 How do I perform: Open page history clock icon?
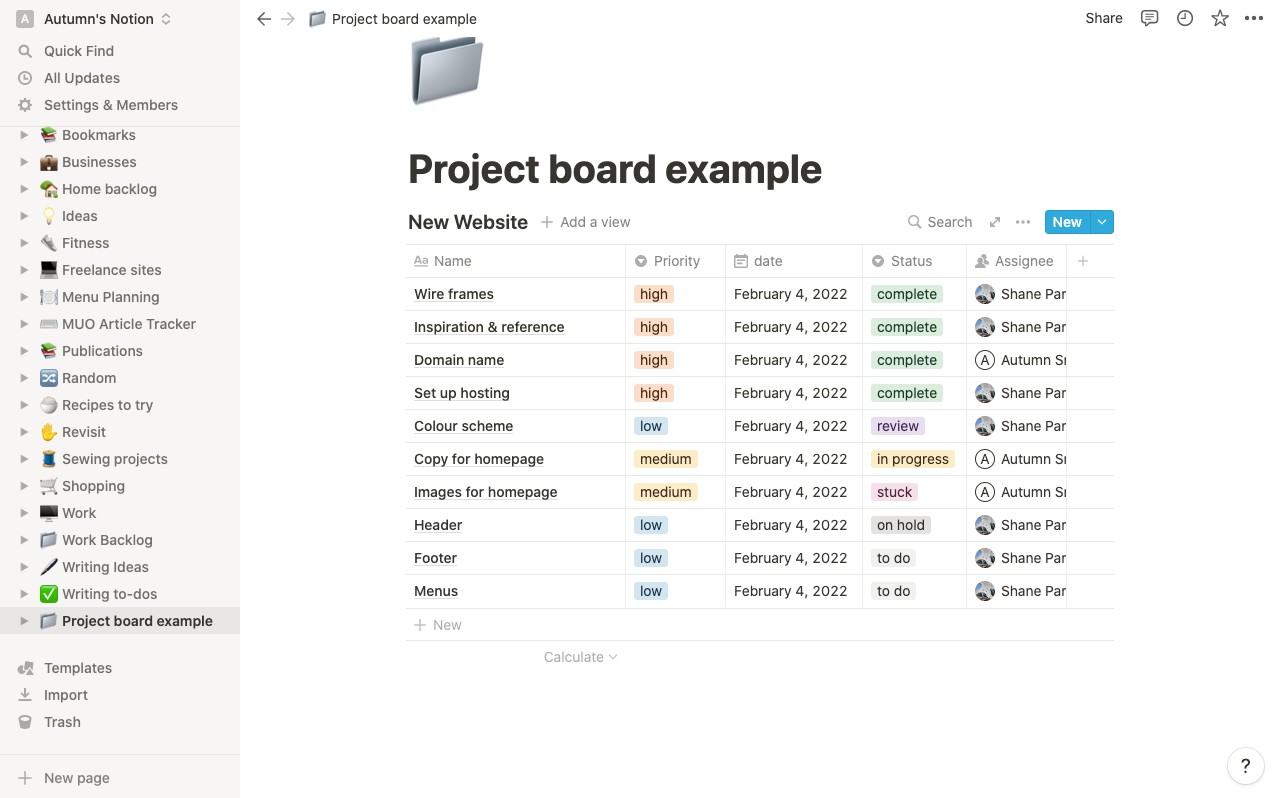coord(1185,18)
